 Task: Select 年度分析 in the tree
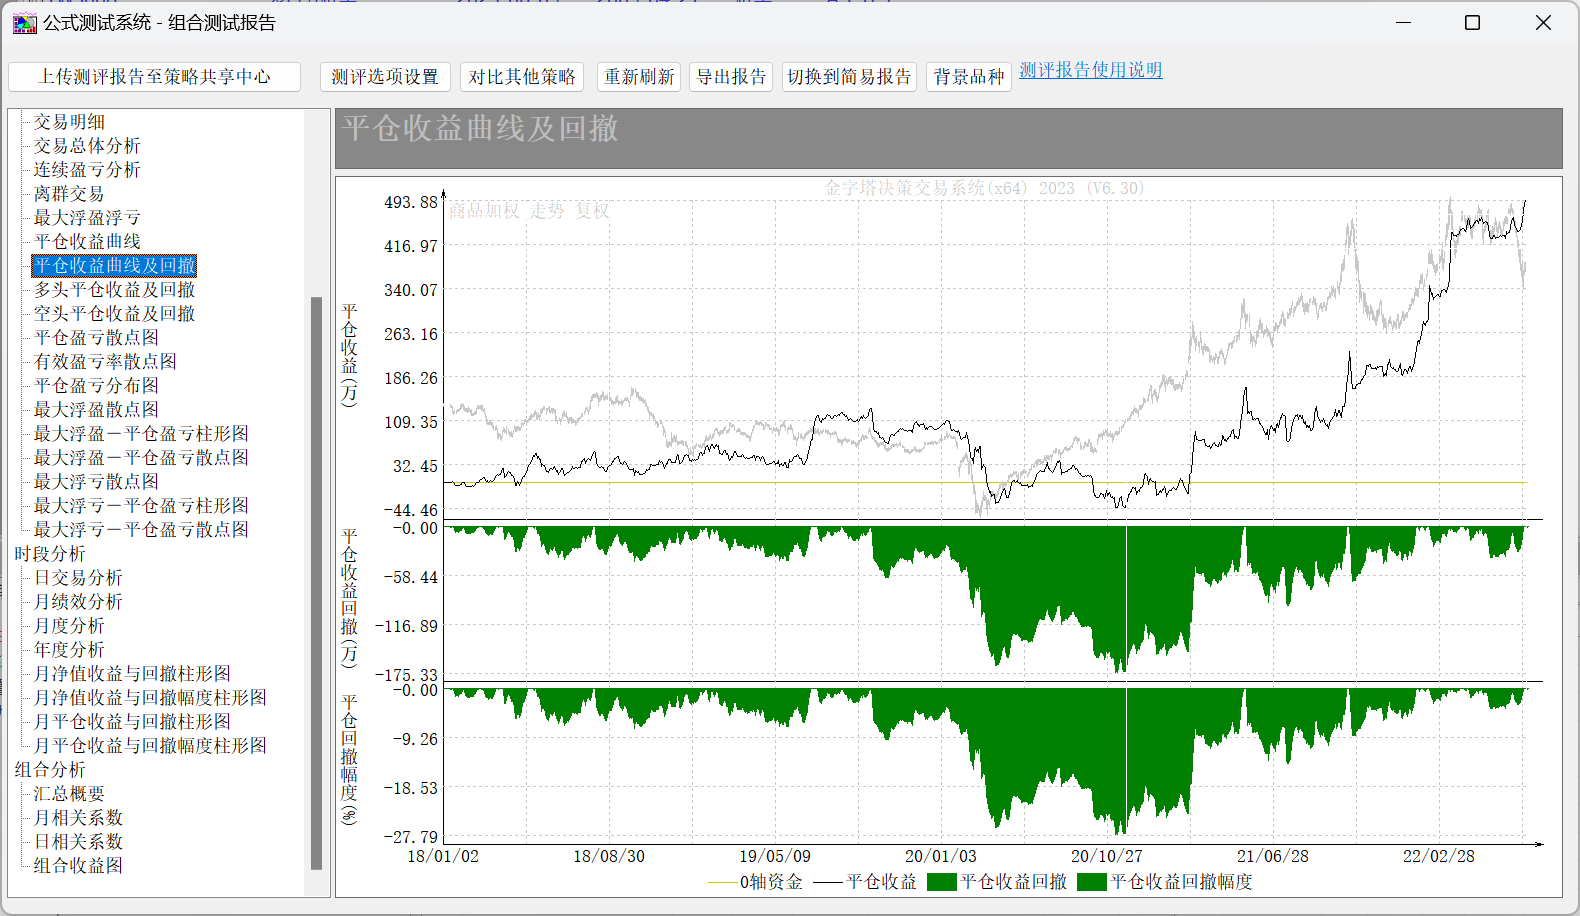click(x=69, y=650)
